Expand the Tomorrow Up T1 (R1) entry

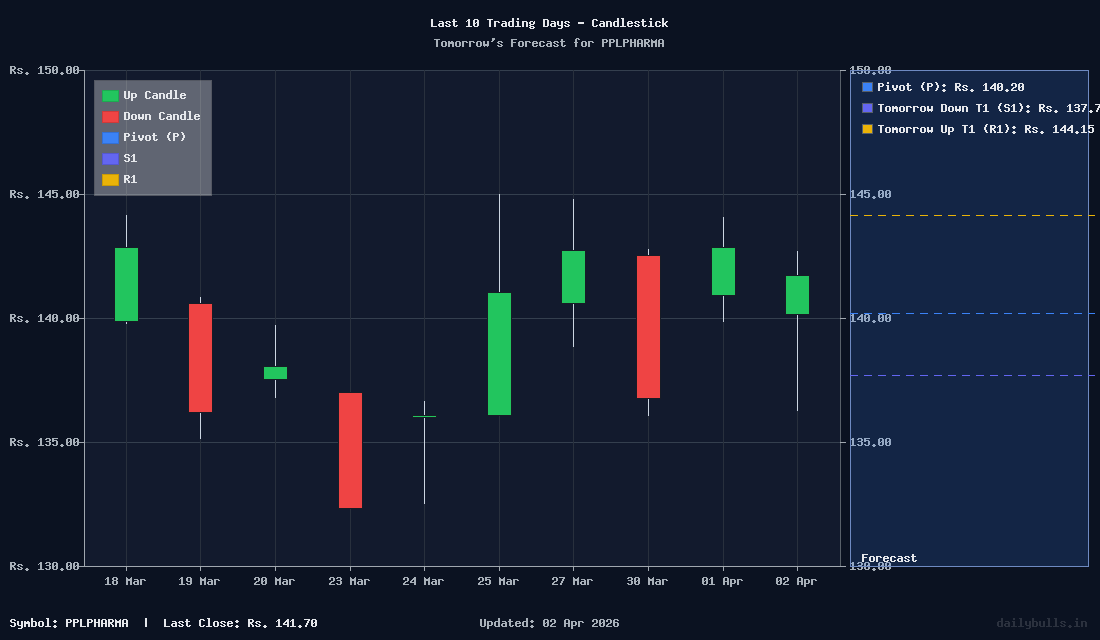coord(975,129)
